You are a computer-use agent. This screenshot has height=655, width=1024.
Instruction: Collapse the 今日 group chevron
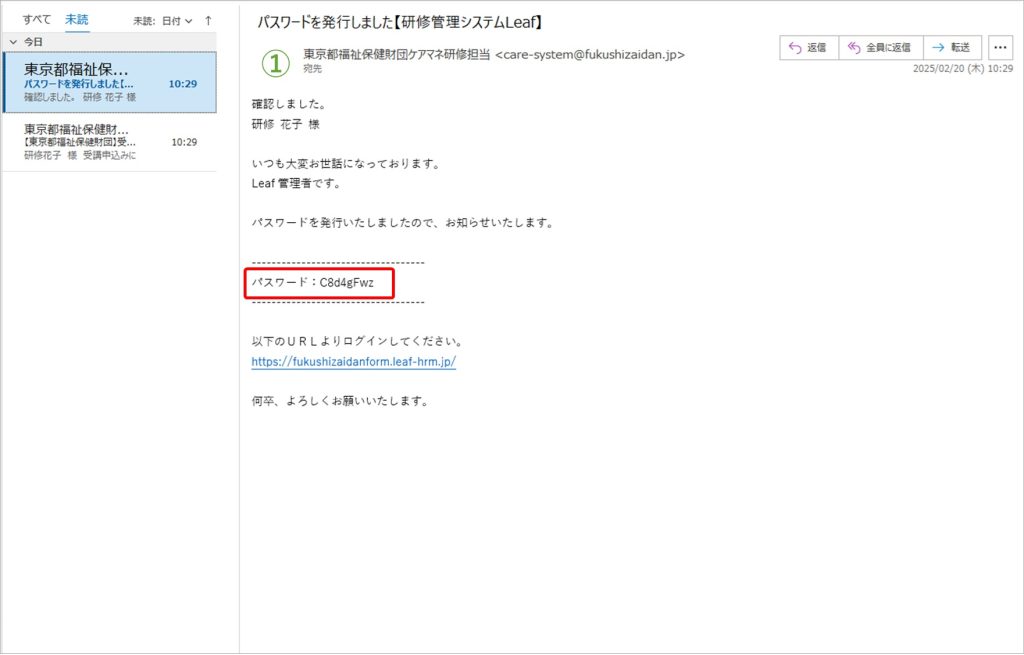(x=13, y=42)
